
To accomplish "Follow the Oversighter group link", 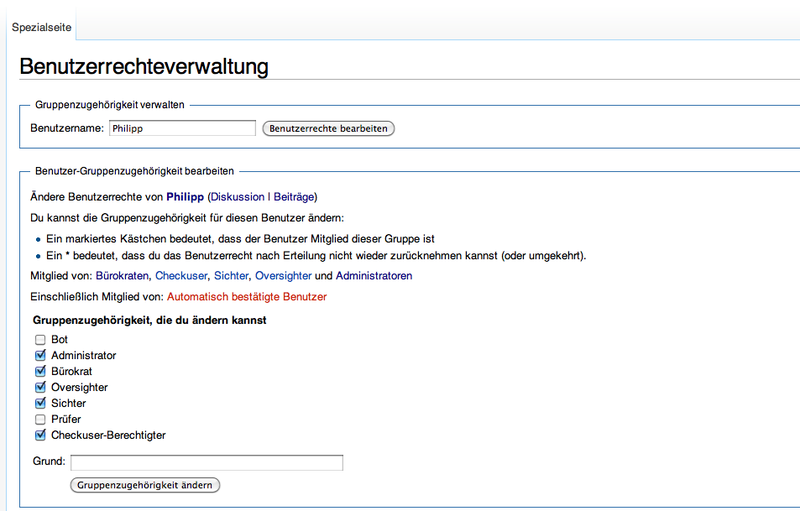I will (x=283, y=275).
